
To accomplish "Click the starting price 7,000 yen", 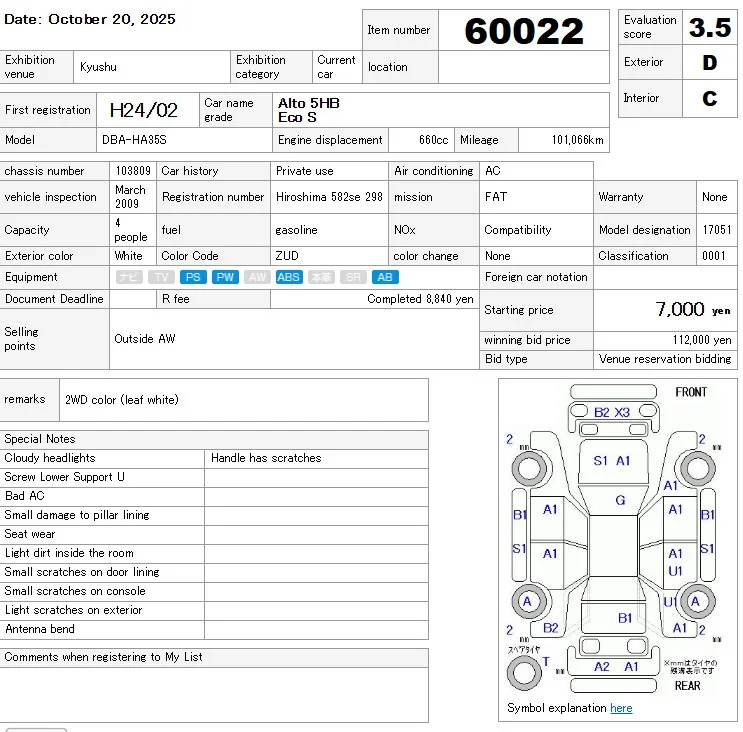I will click(693, 309).
